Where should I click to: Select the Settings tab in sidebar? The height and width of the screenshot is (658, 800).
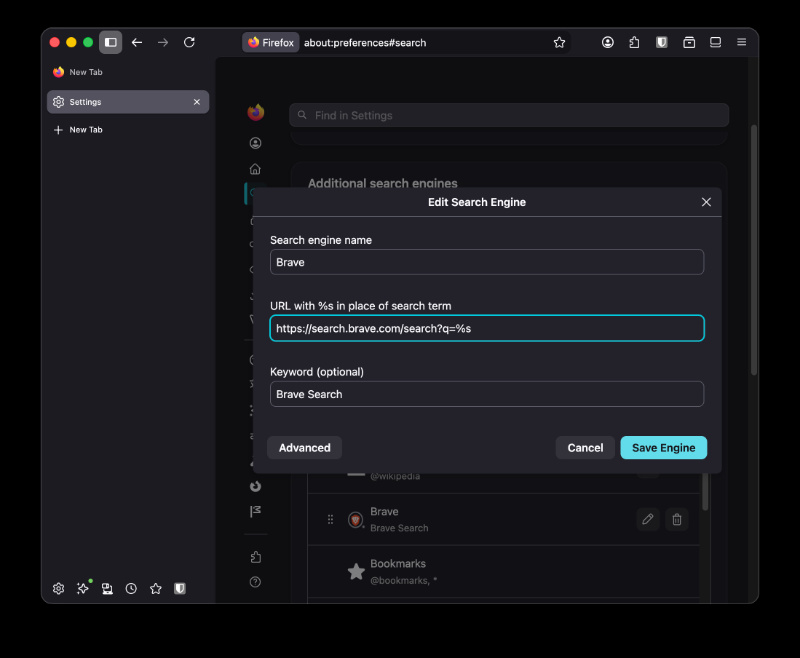128,102
